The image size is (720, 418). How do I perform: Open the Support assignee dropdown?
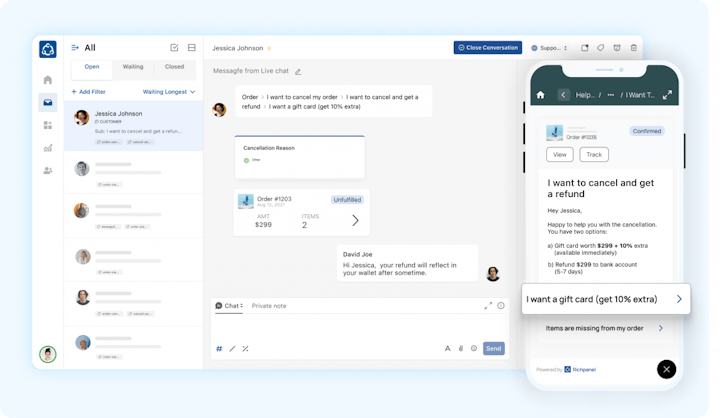pos(549,47)
